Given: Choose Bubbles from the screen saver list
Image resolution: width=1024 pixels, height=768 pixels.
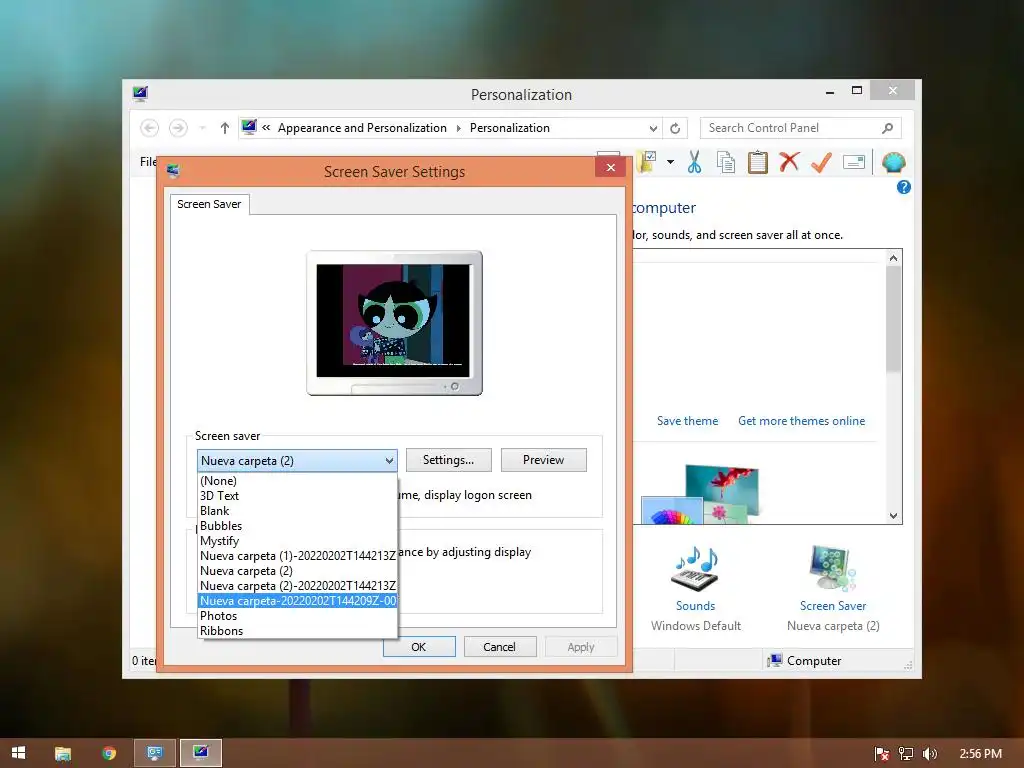Looking at the screenshot, I should 297,526.
